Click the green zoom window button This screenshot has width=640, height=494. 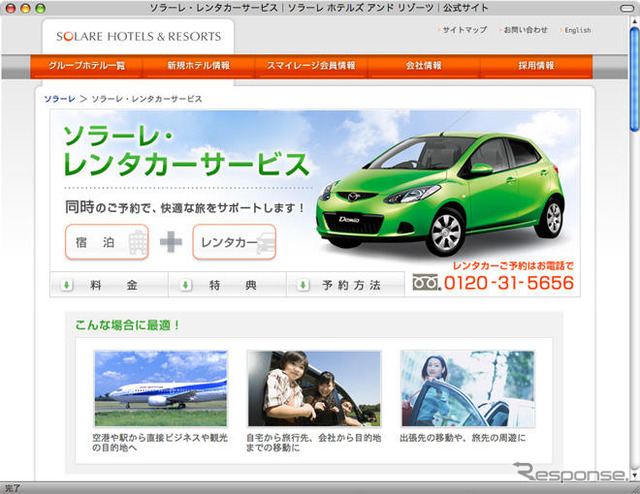click(40, 8)
